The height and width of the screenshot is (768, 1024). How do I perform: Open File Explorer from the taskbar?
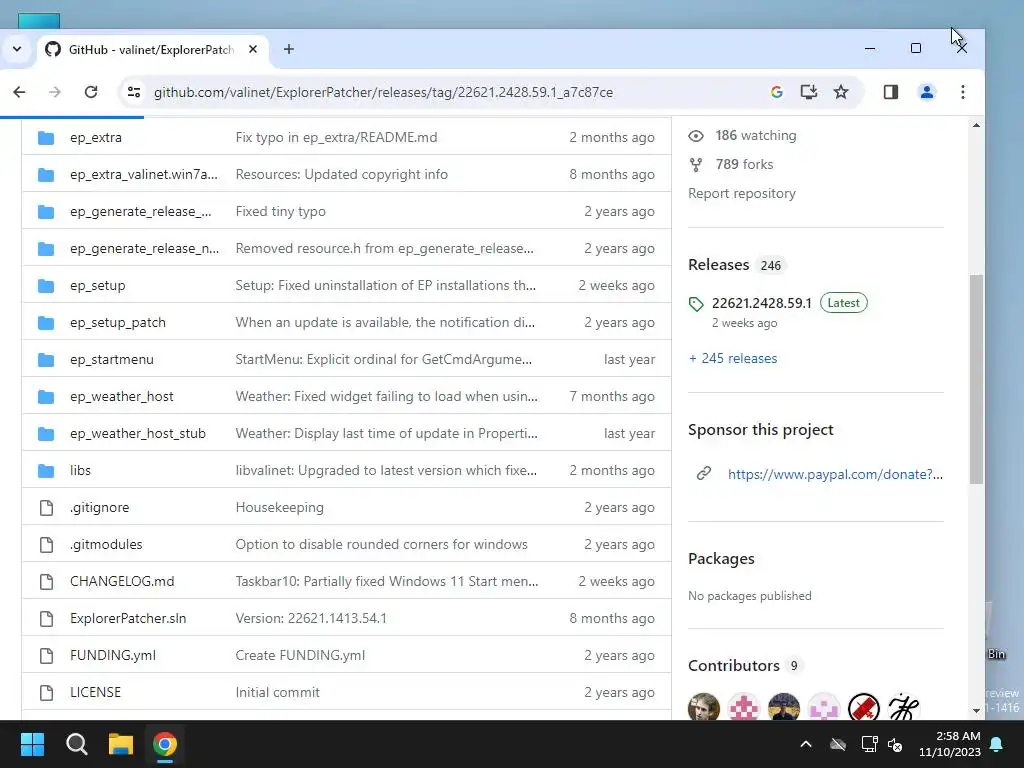121,744
